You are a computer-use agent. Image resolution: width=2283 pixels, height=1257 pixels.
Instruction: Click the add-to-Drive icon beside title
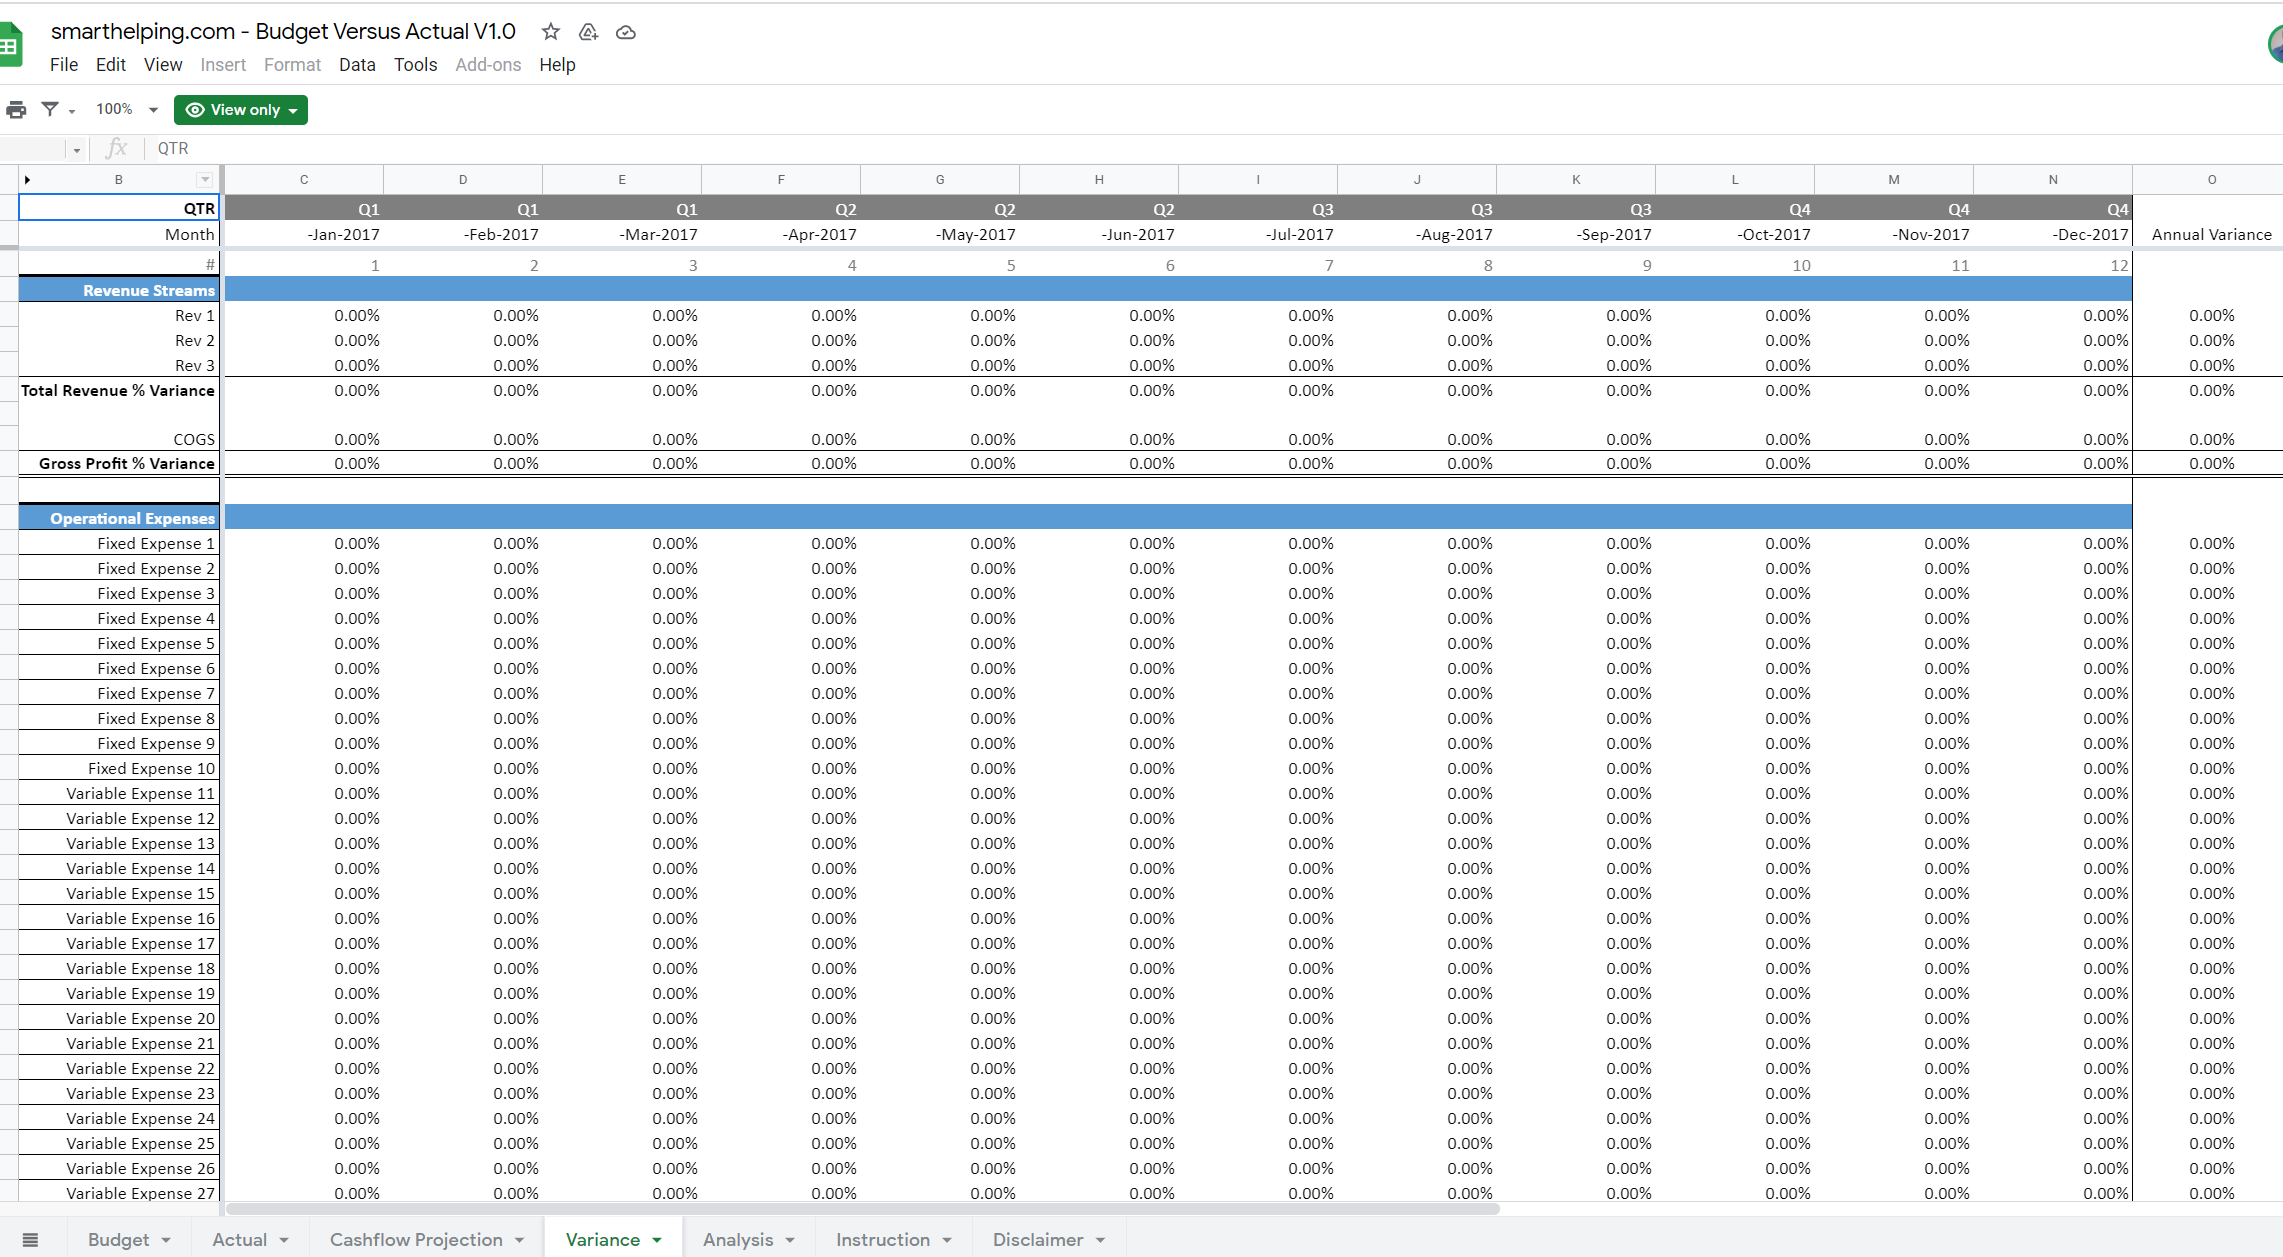[588, 32]
